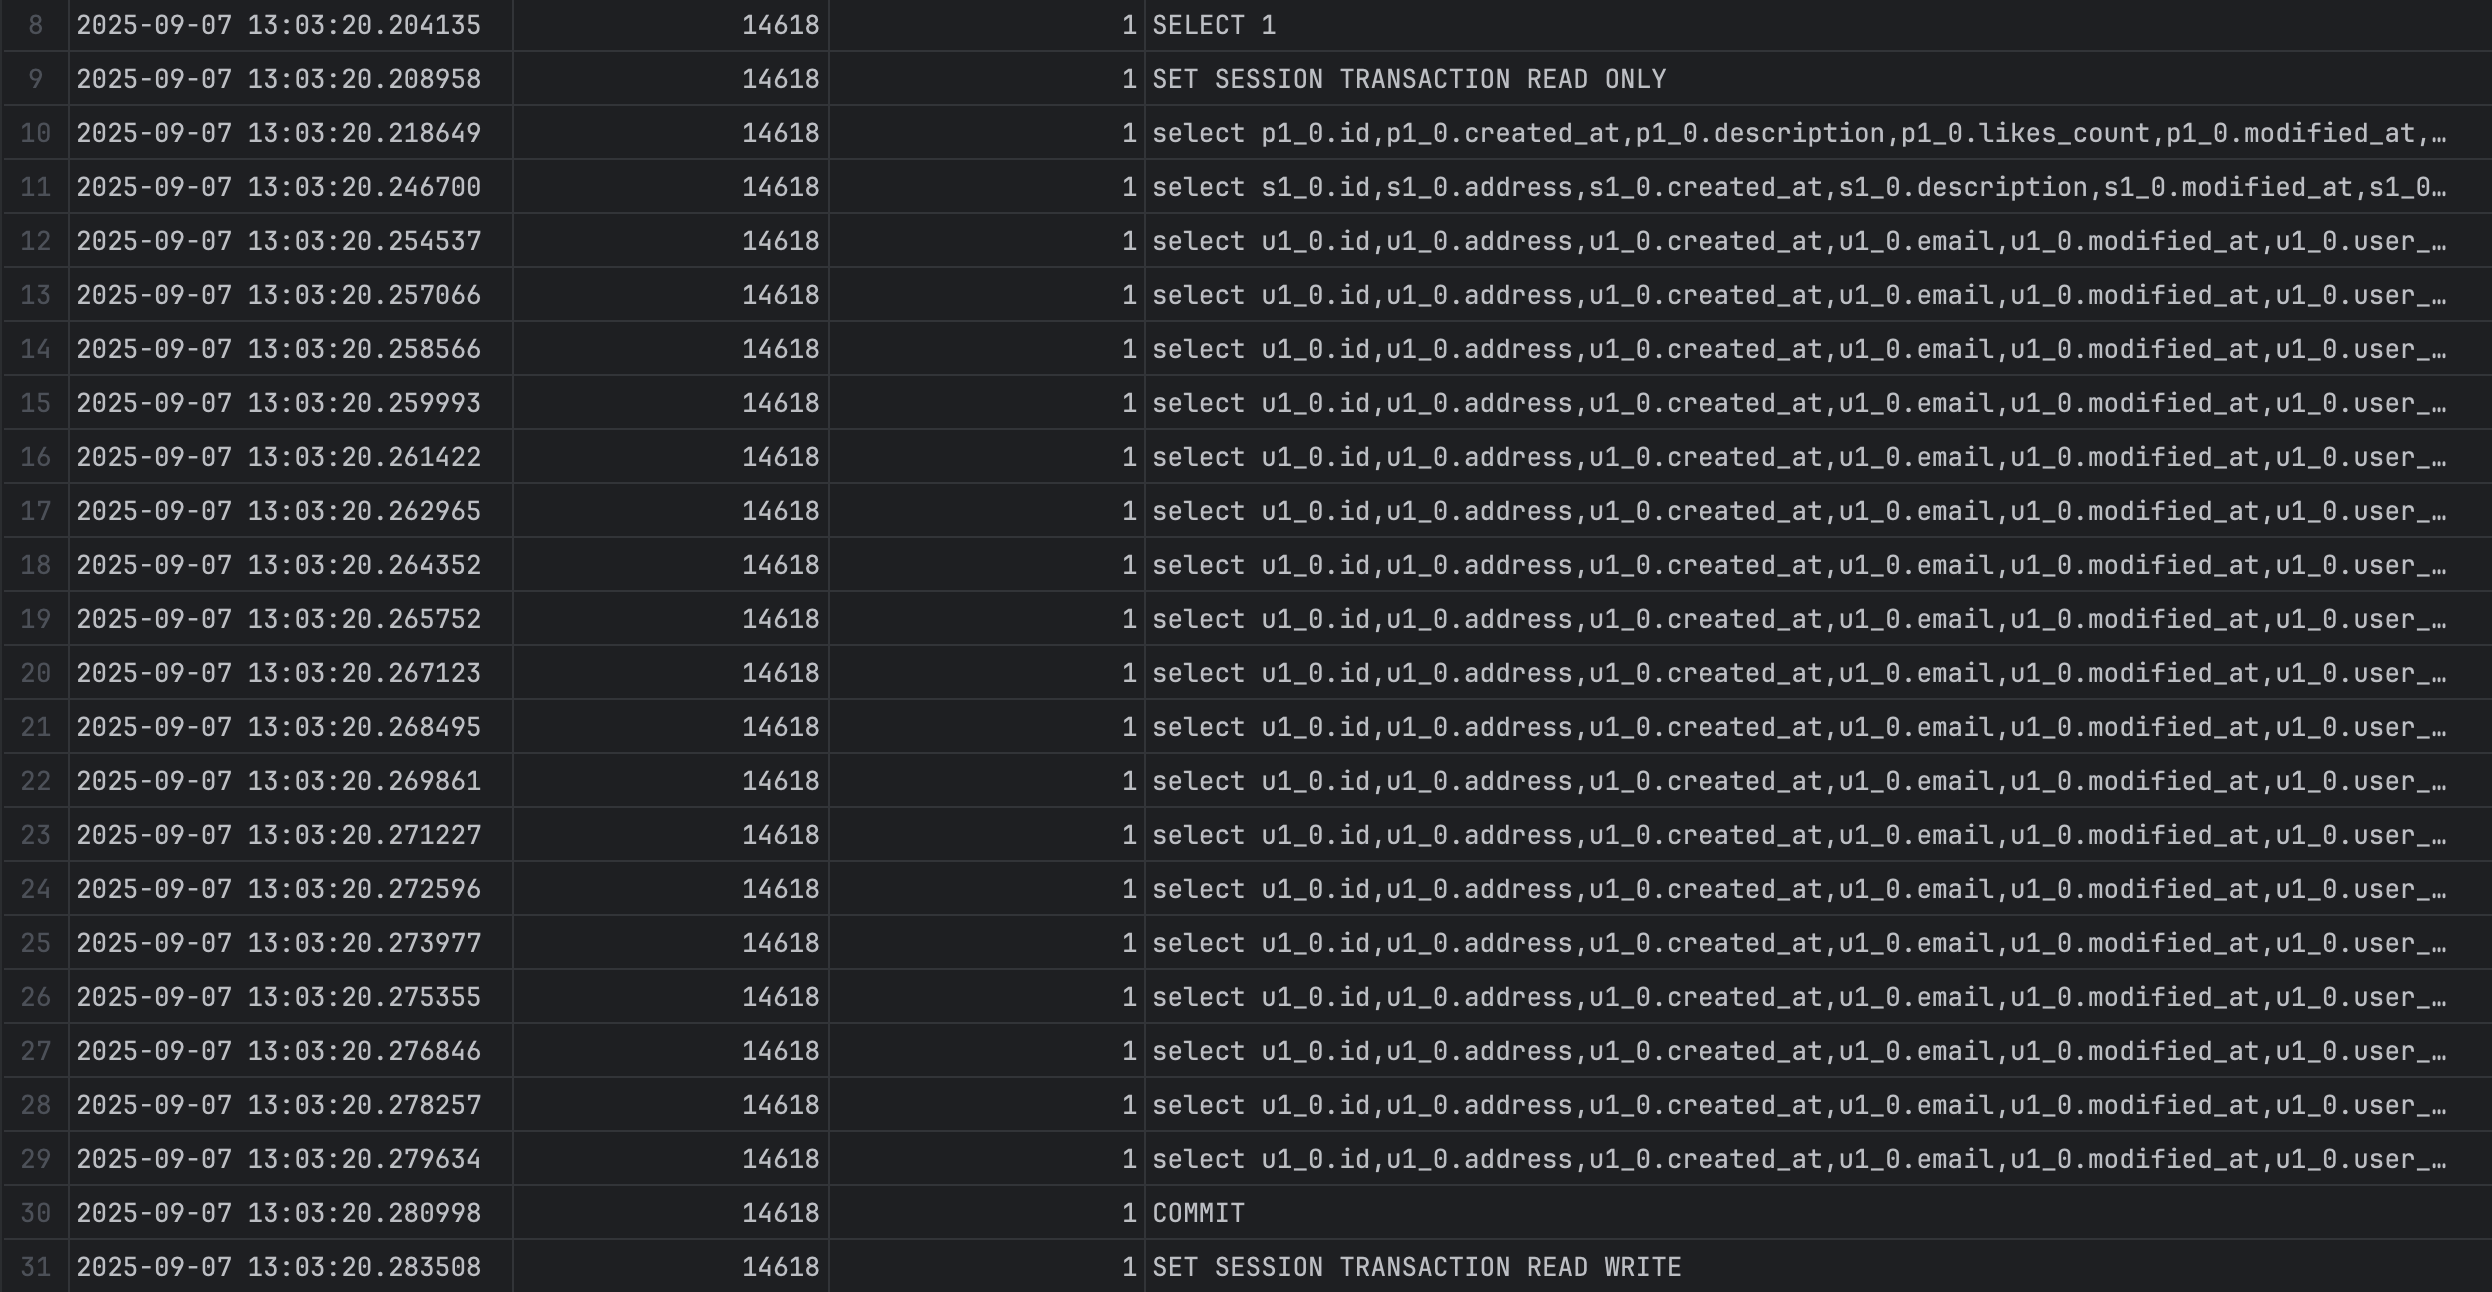Click row number 29 header
This screenshot has height=1292, width=2492.
35,1159
